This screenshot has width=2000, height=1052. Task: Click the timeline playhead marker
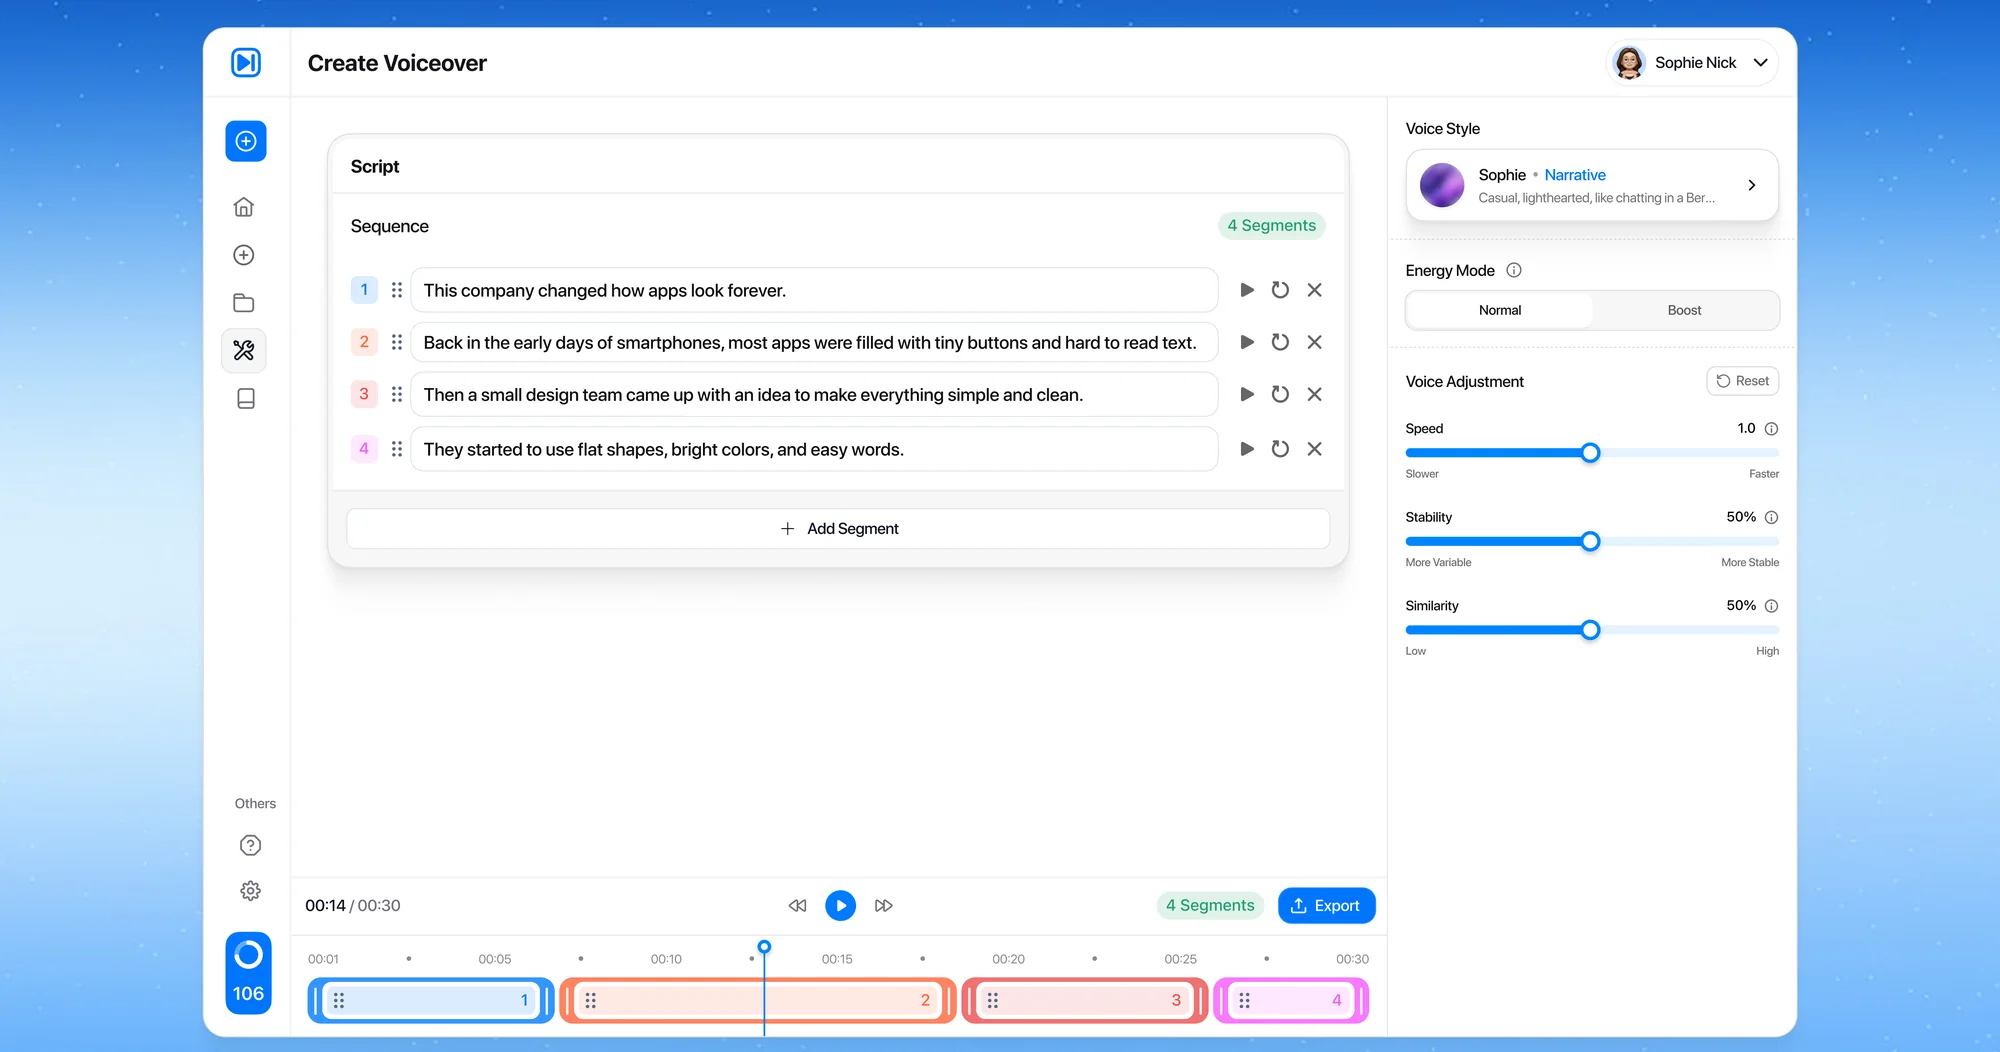764,947
